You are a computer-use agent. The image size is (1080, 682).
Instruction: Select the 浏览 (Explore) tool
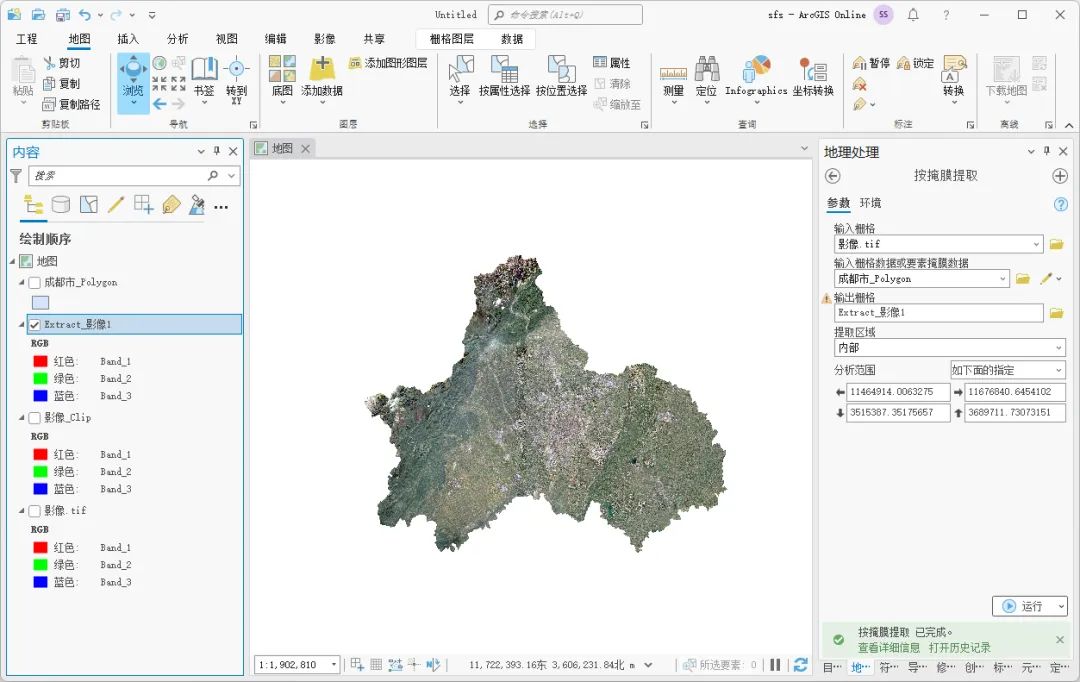pyautogui.click(x=133, y=83)
